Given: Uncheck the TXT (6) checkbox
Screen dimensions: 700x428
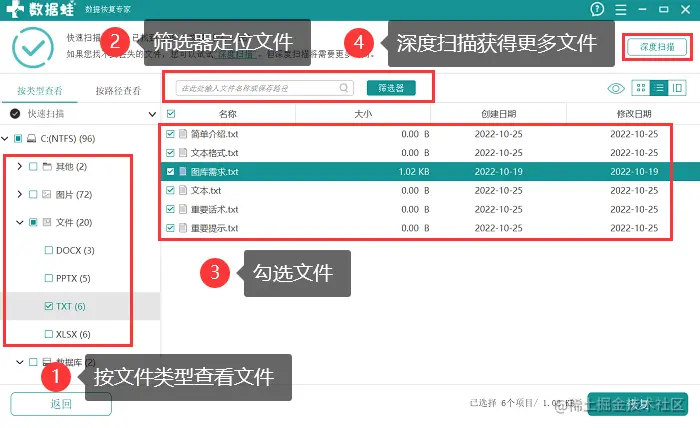Looking at the screenshot, I should pyautogui.click(x=49, y=306).
